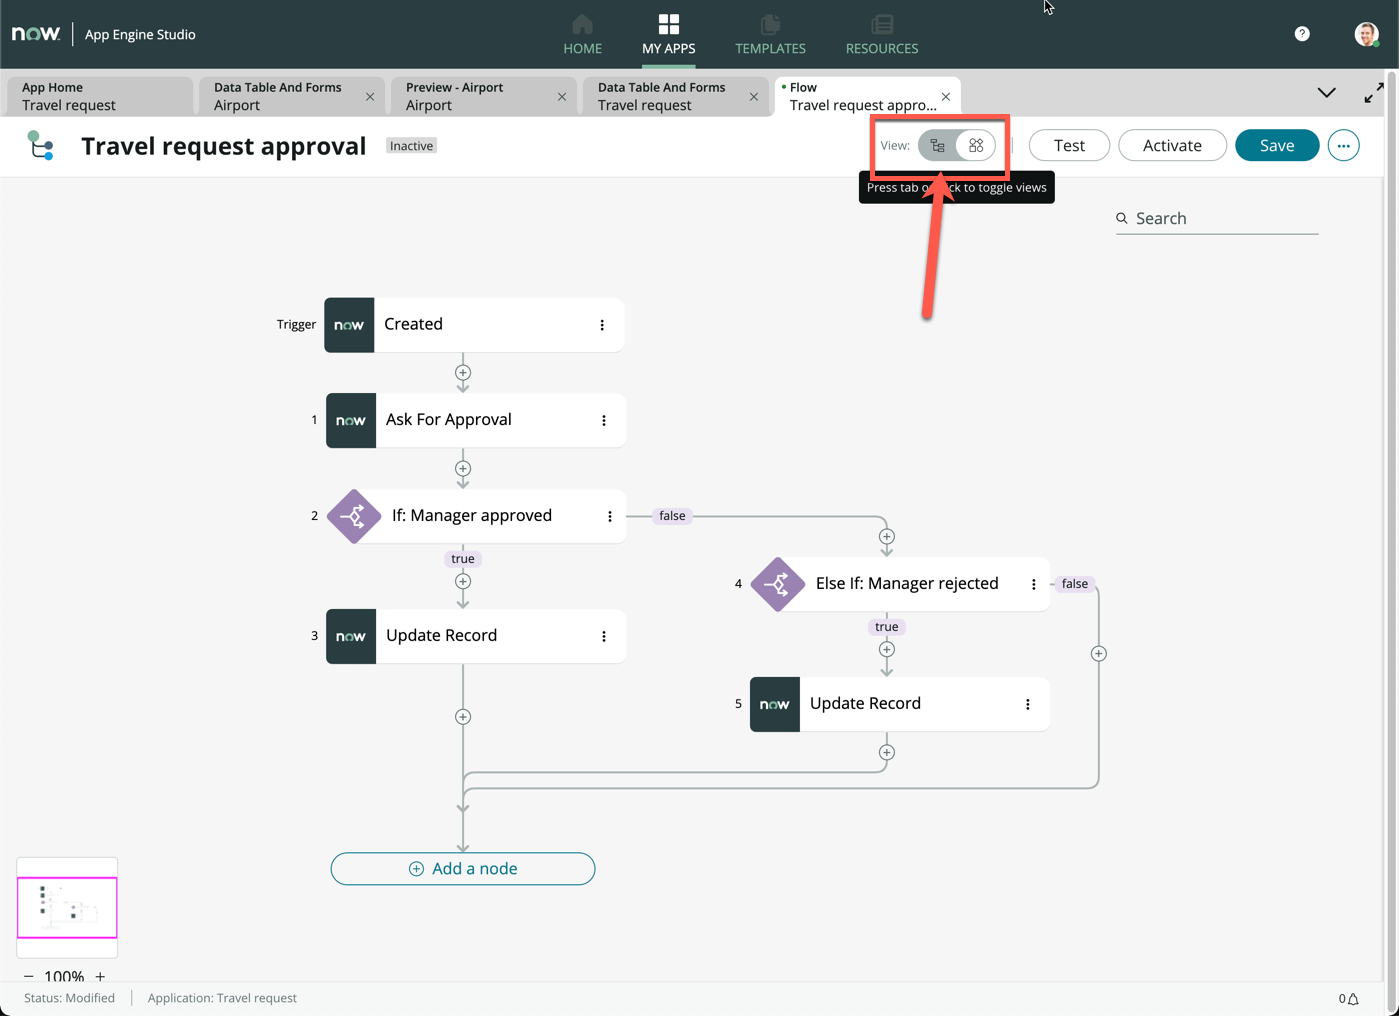Click the search magnifier icon

point(1122,218)
